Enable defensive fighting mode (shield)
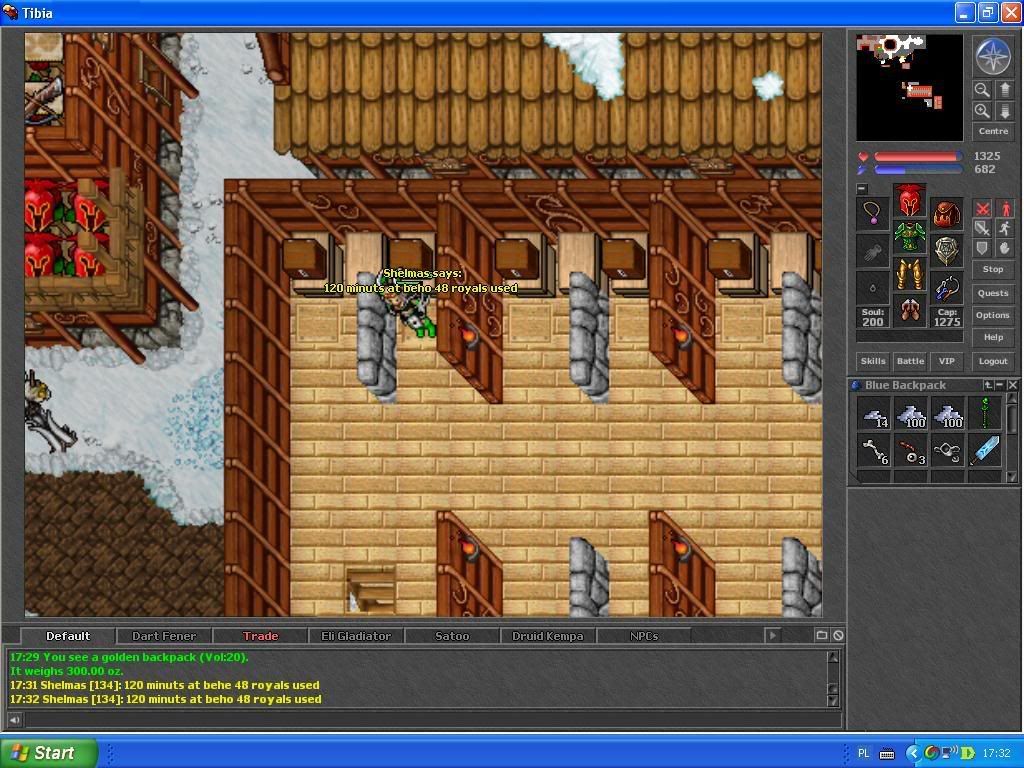Viewport: 1024px width, 768px height. (x=982, y=248)
